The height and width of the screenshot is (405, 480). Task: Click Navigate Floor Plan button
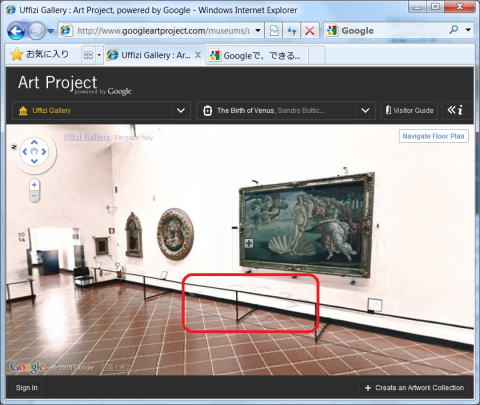coord(433,136)
